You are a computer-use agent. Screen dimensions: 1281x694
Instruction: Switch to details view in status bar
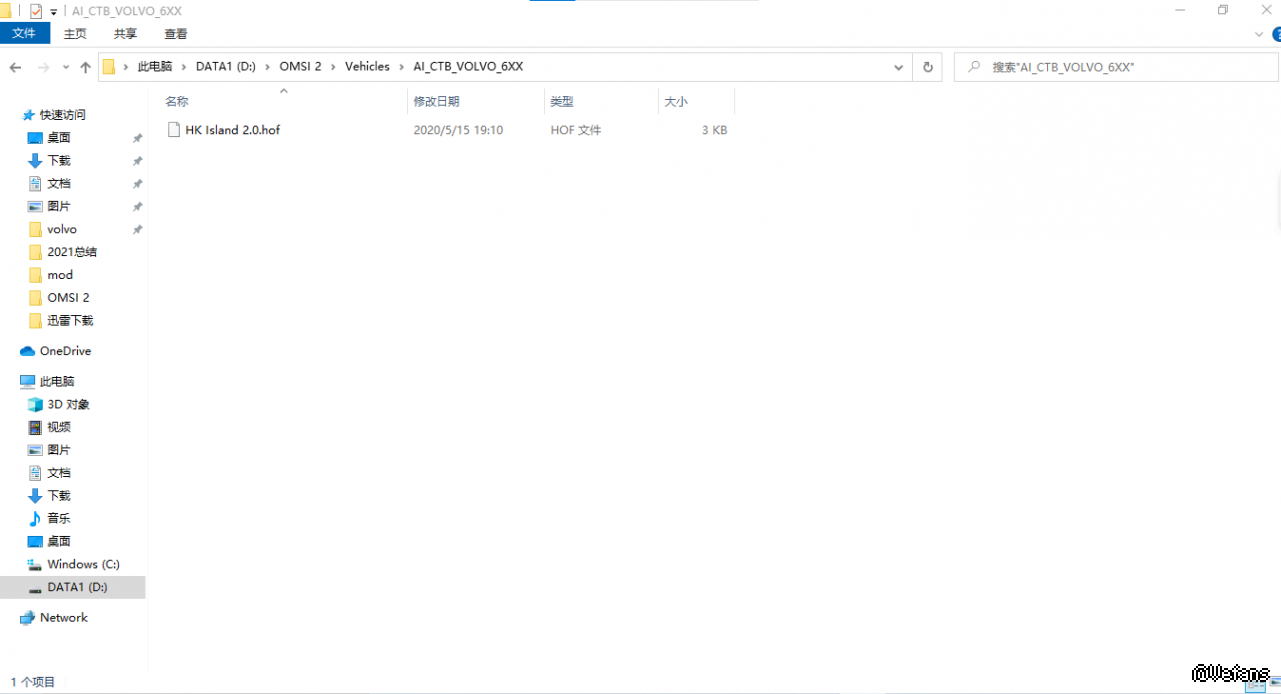click(1255, 684)
